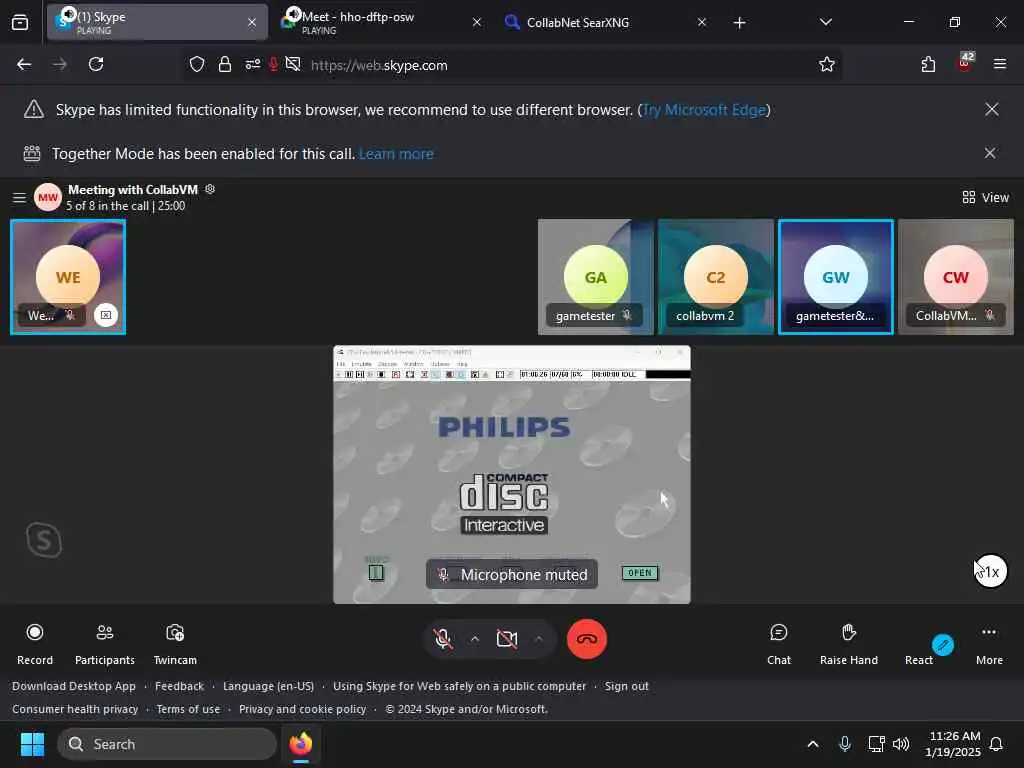
Task: Unmute the microphone in call controls
Action: [x=443, y=639]
